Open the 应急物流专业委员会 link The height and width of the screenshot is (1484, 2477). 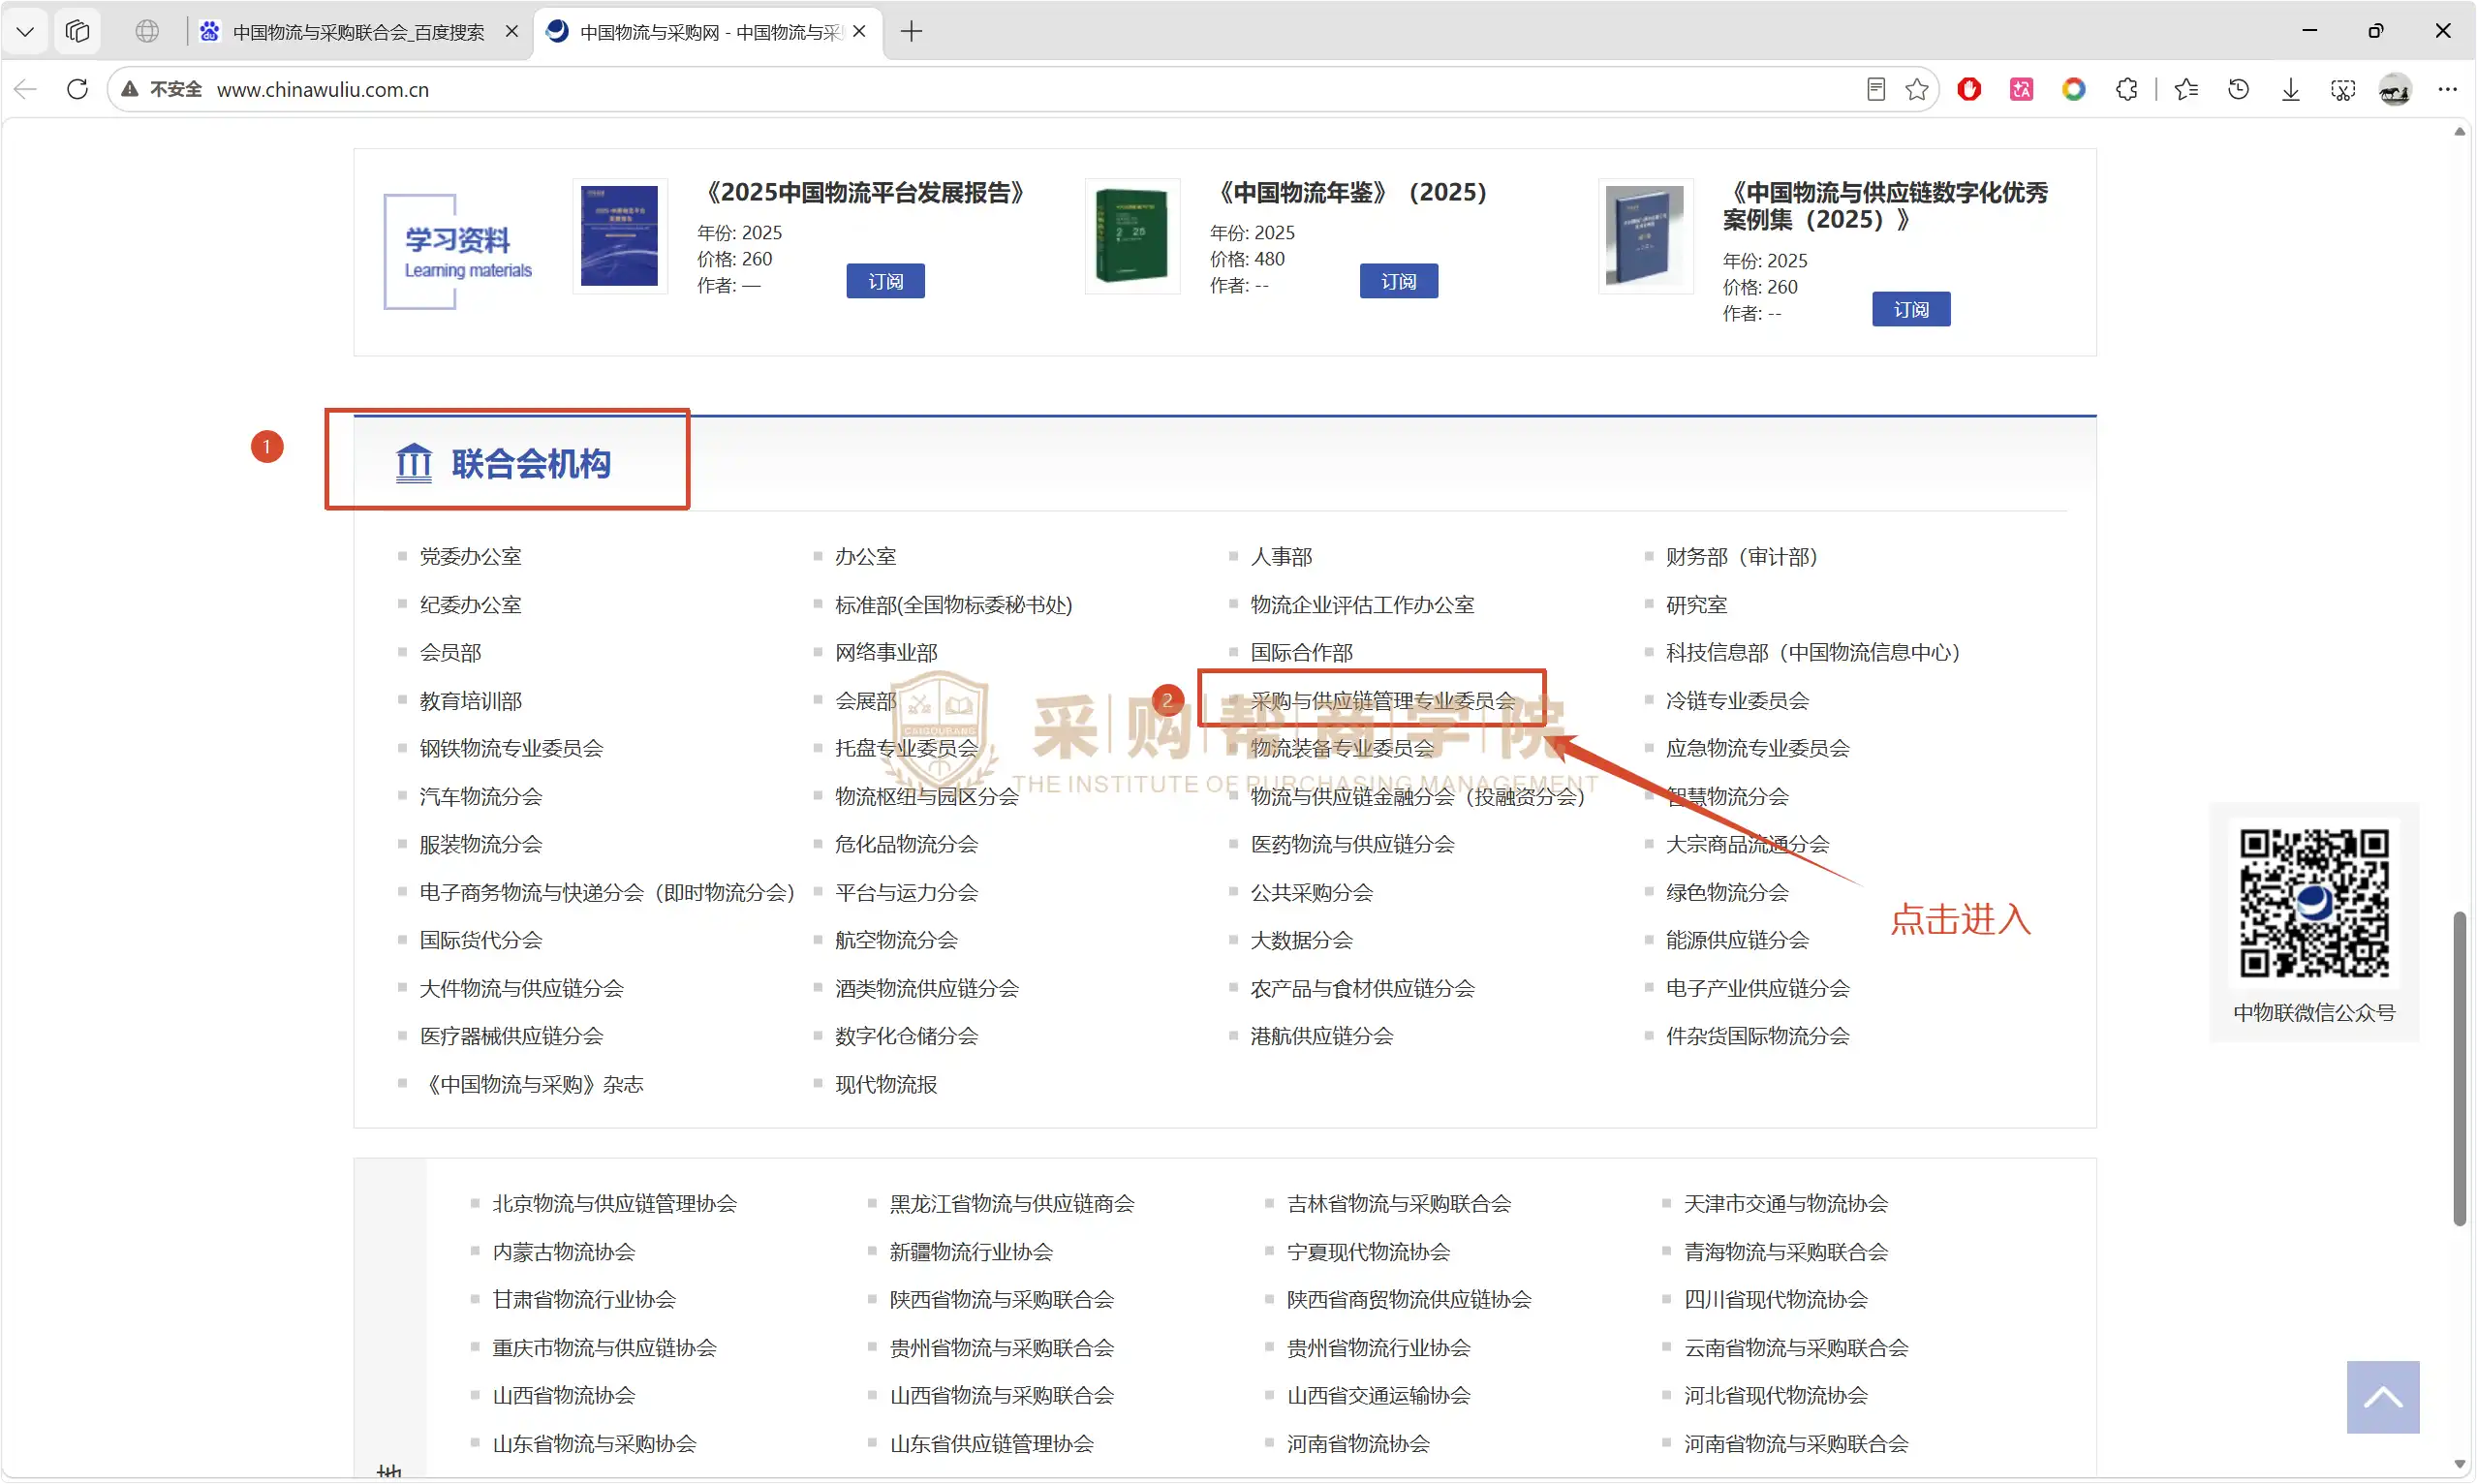1757,748
